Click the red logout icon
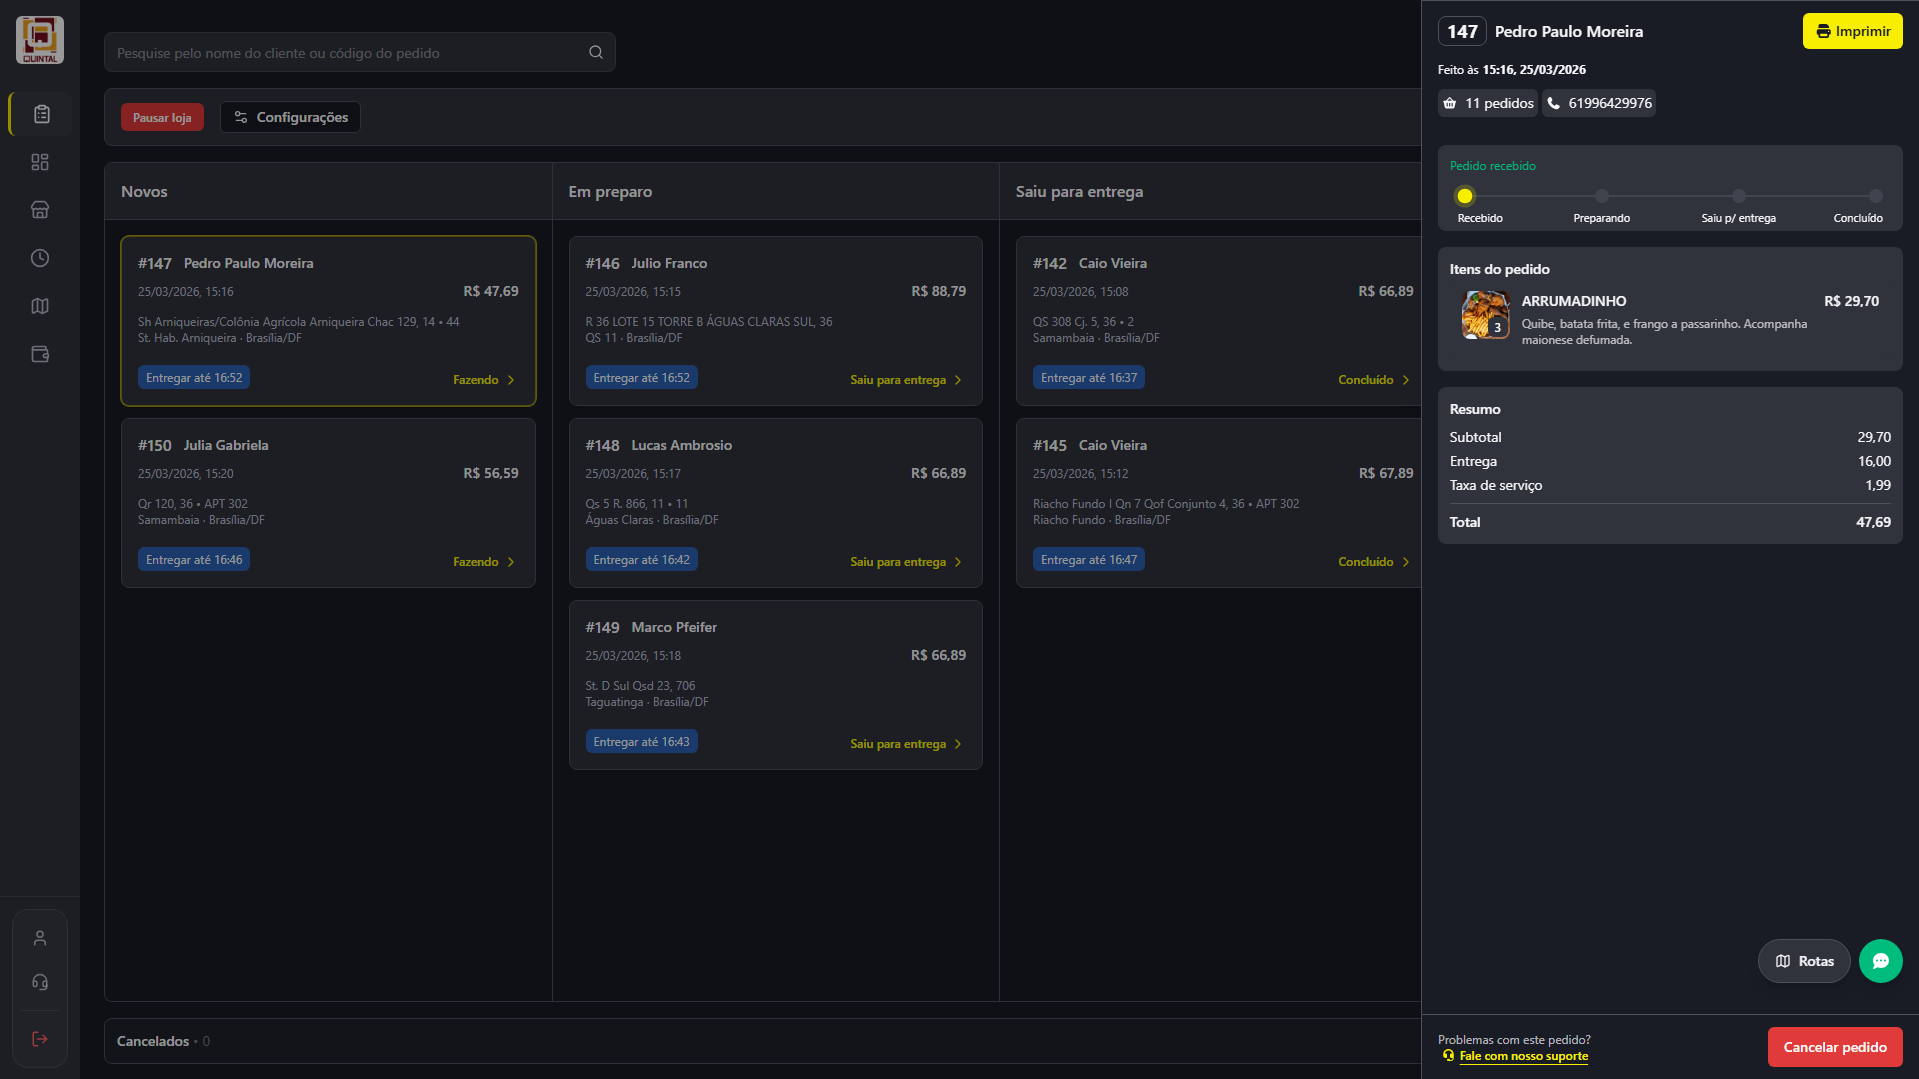The height and width of the screenshot is (1079, 1919). tap(40, 1039)
